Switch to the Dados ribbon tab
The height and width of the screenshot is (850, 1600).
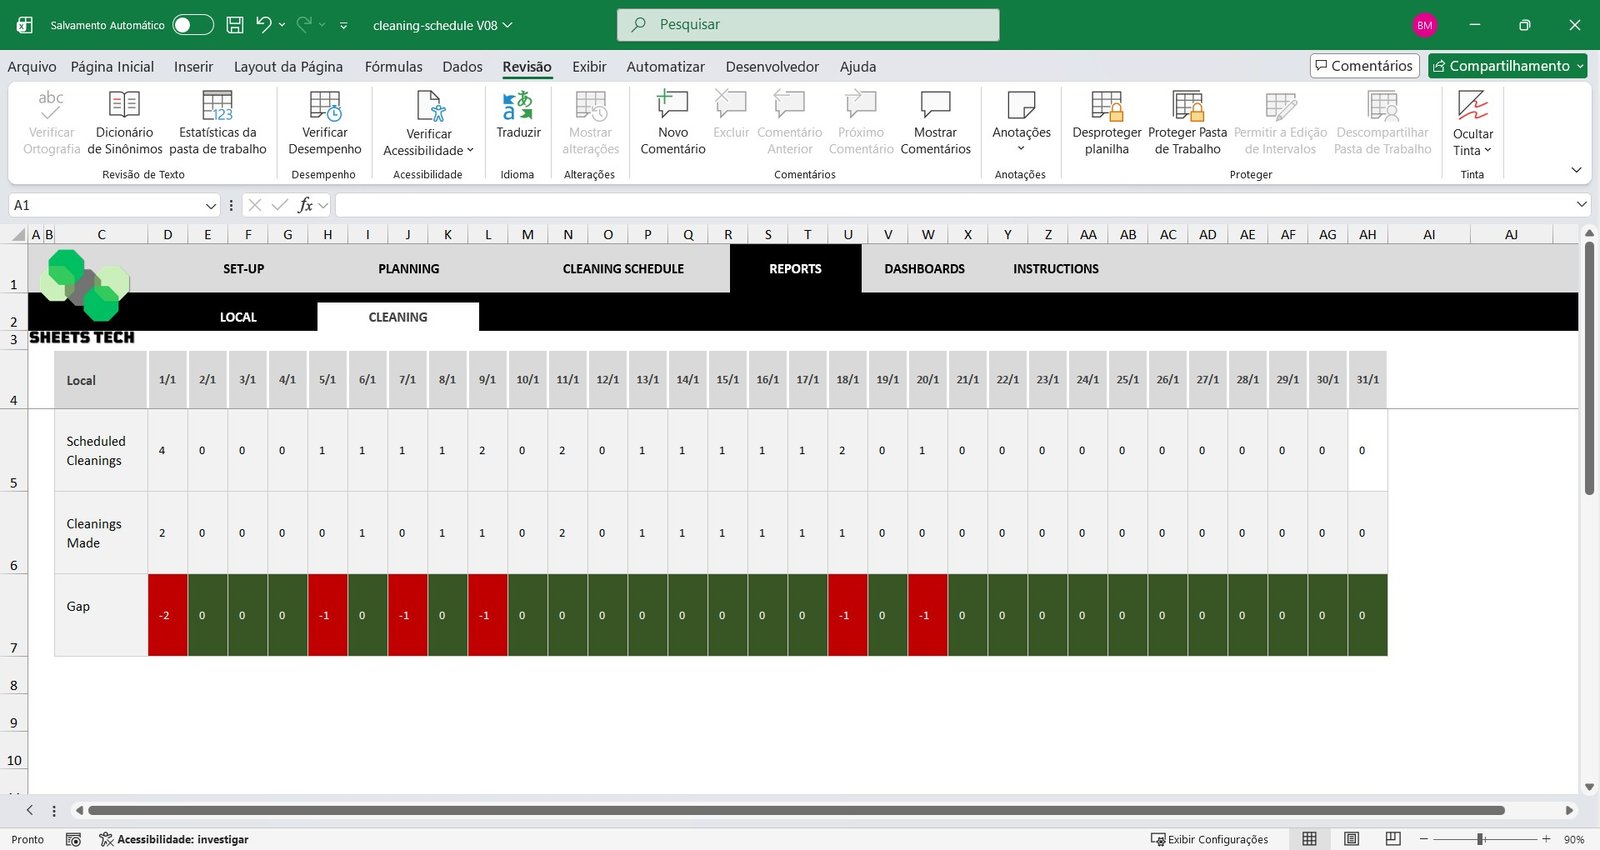pos(462,67)
